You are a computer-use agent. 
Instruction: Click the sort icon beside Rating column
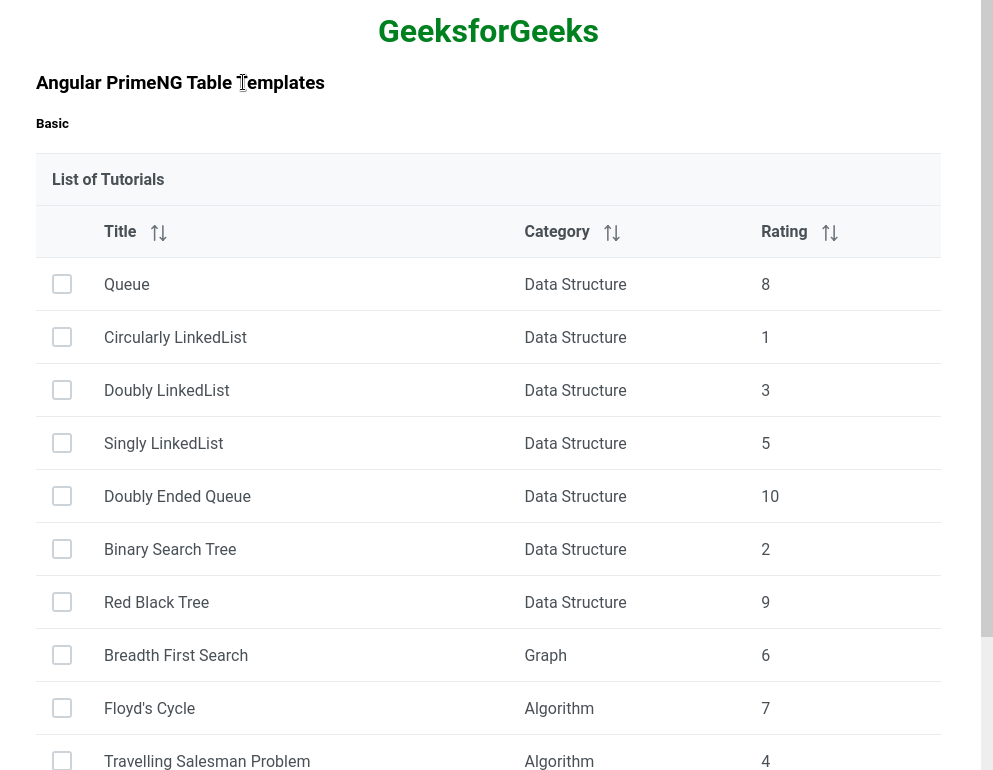click(x=830, y=231)
